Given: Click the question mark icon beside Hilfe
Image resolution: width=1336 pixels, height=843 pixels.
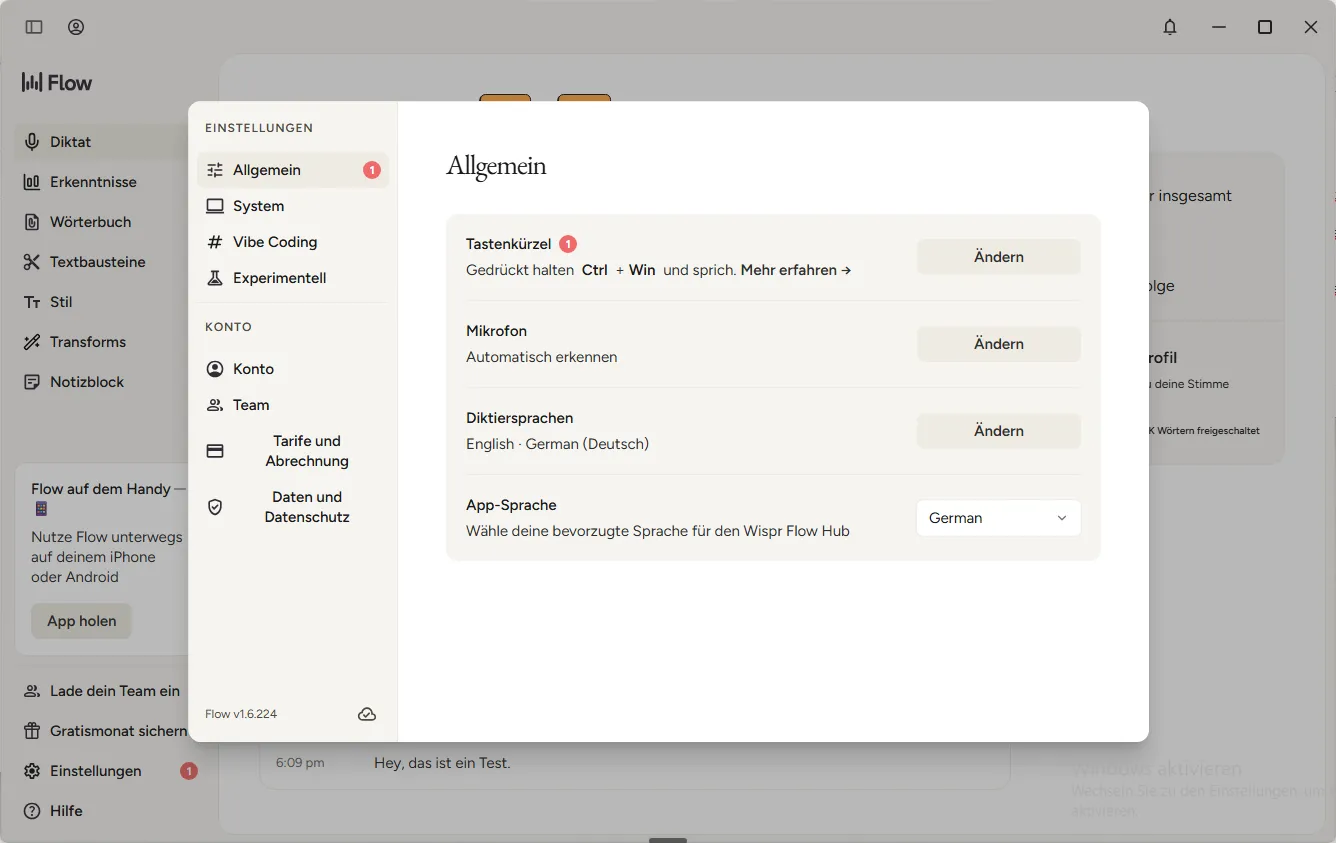Looking at the screenshot, I should [32, 811].
